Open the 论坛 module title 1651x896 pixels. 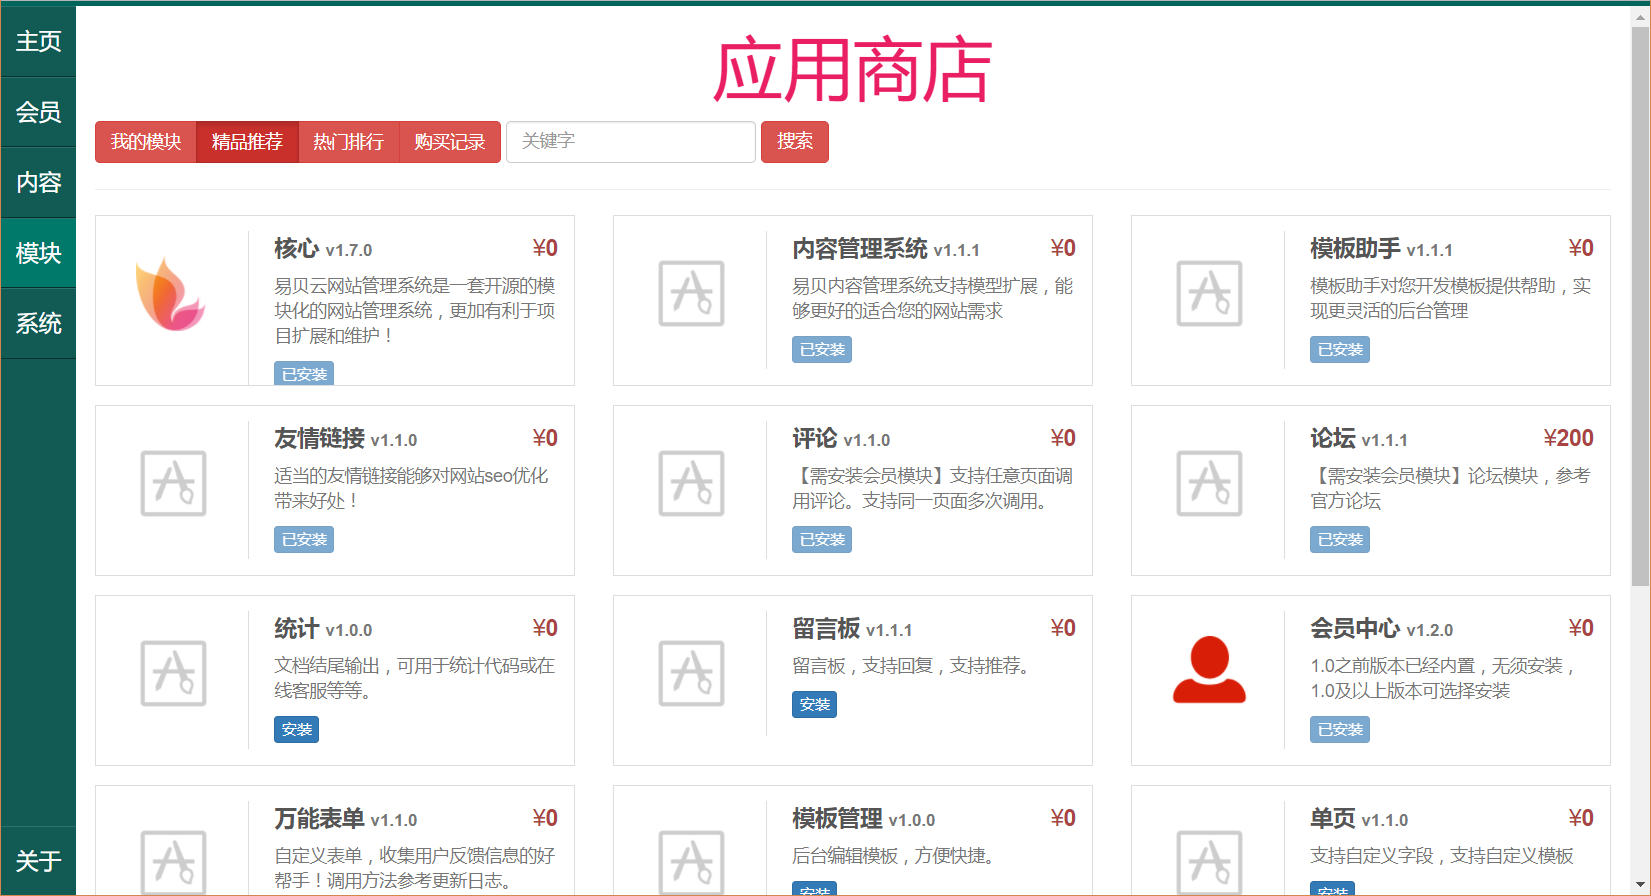click(1333, 438)
